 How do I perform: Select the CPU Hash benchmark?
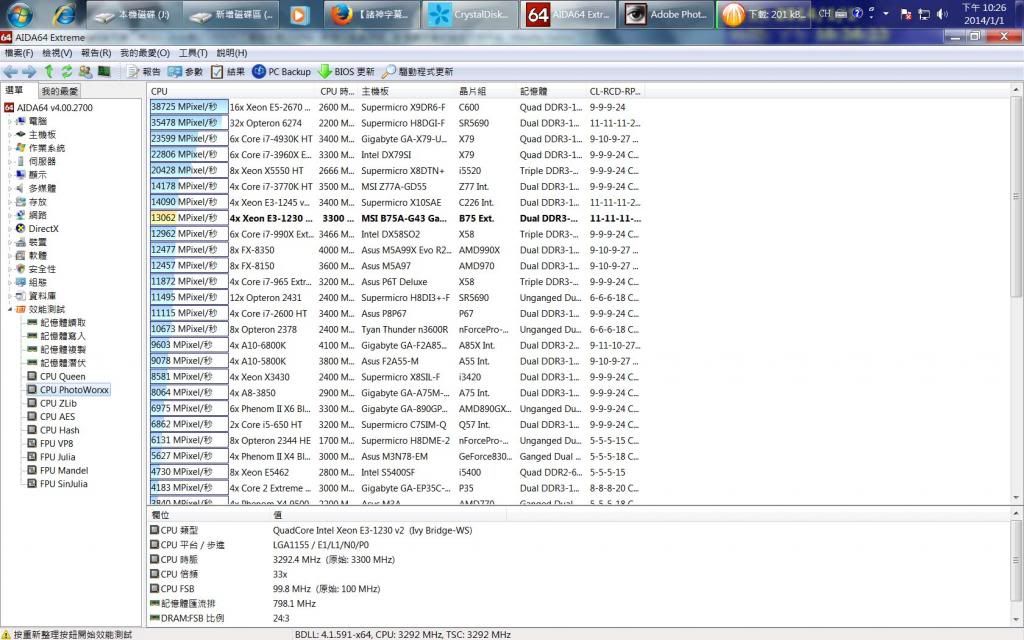tap(53, 430)
